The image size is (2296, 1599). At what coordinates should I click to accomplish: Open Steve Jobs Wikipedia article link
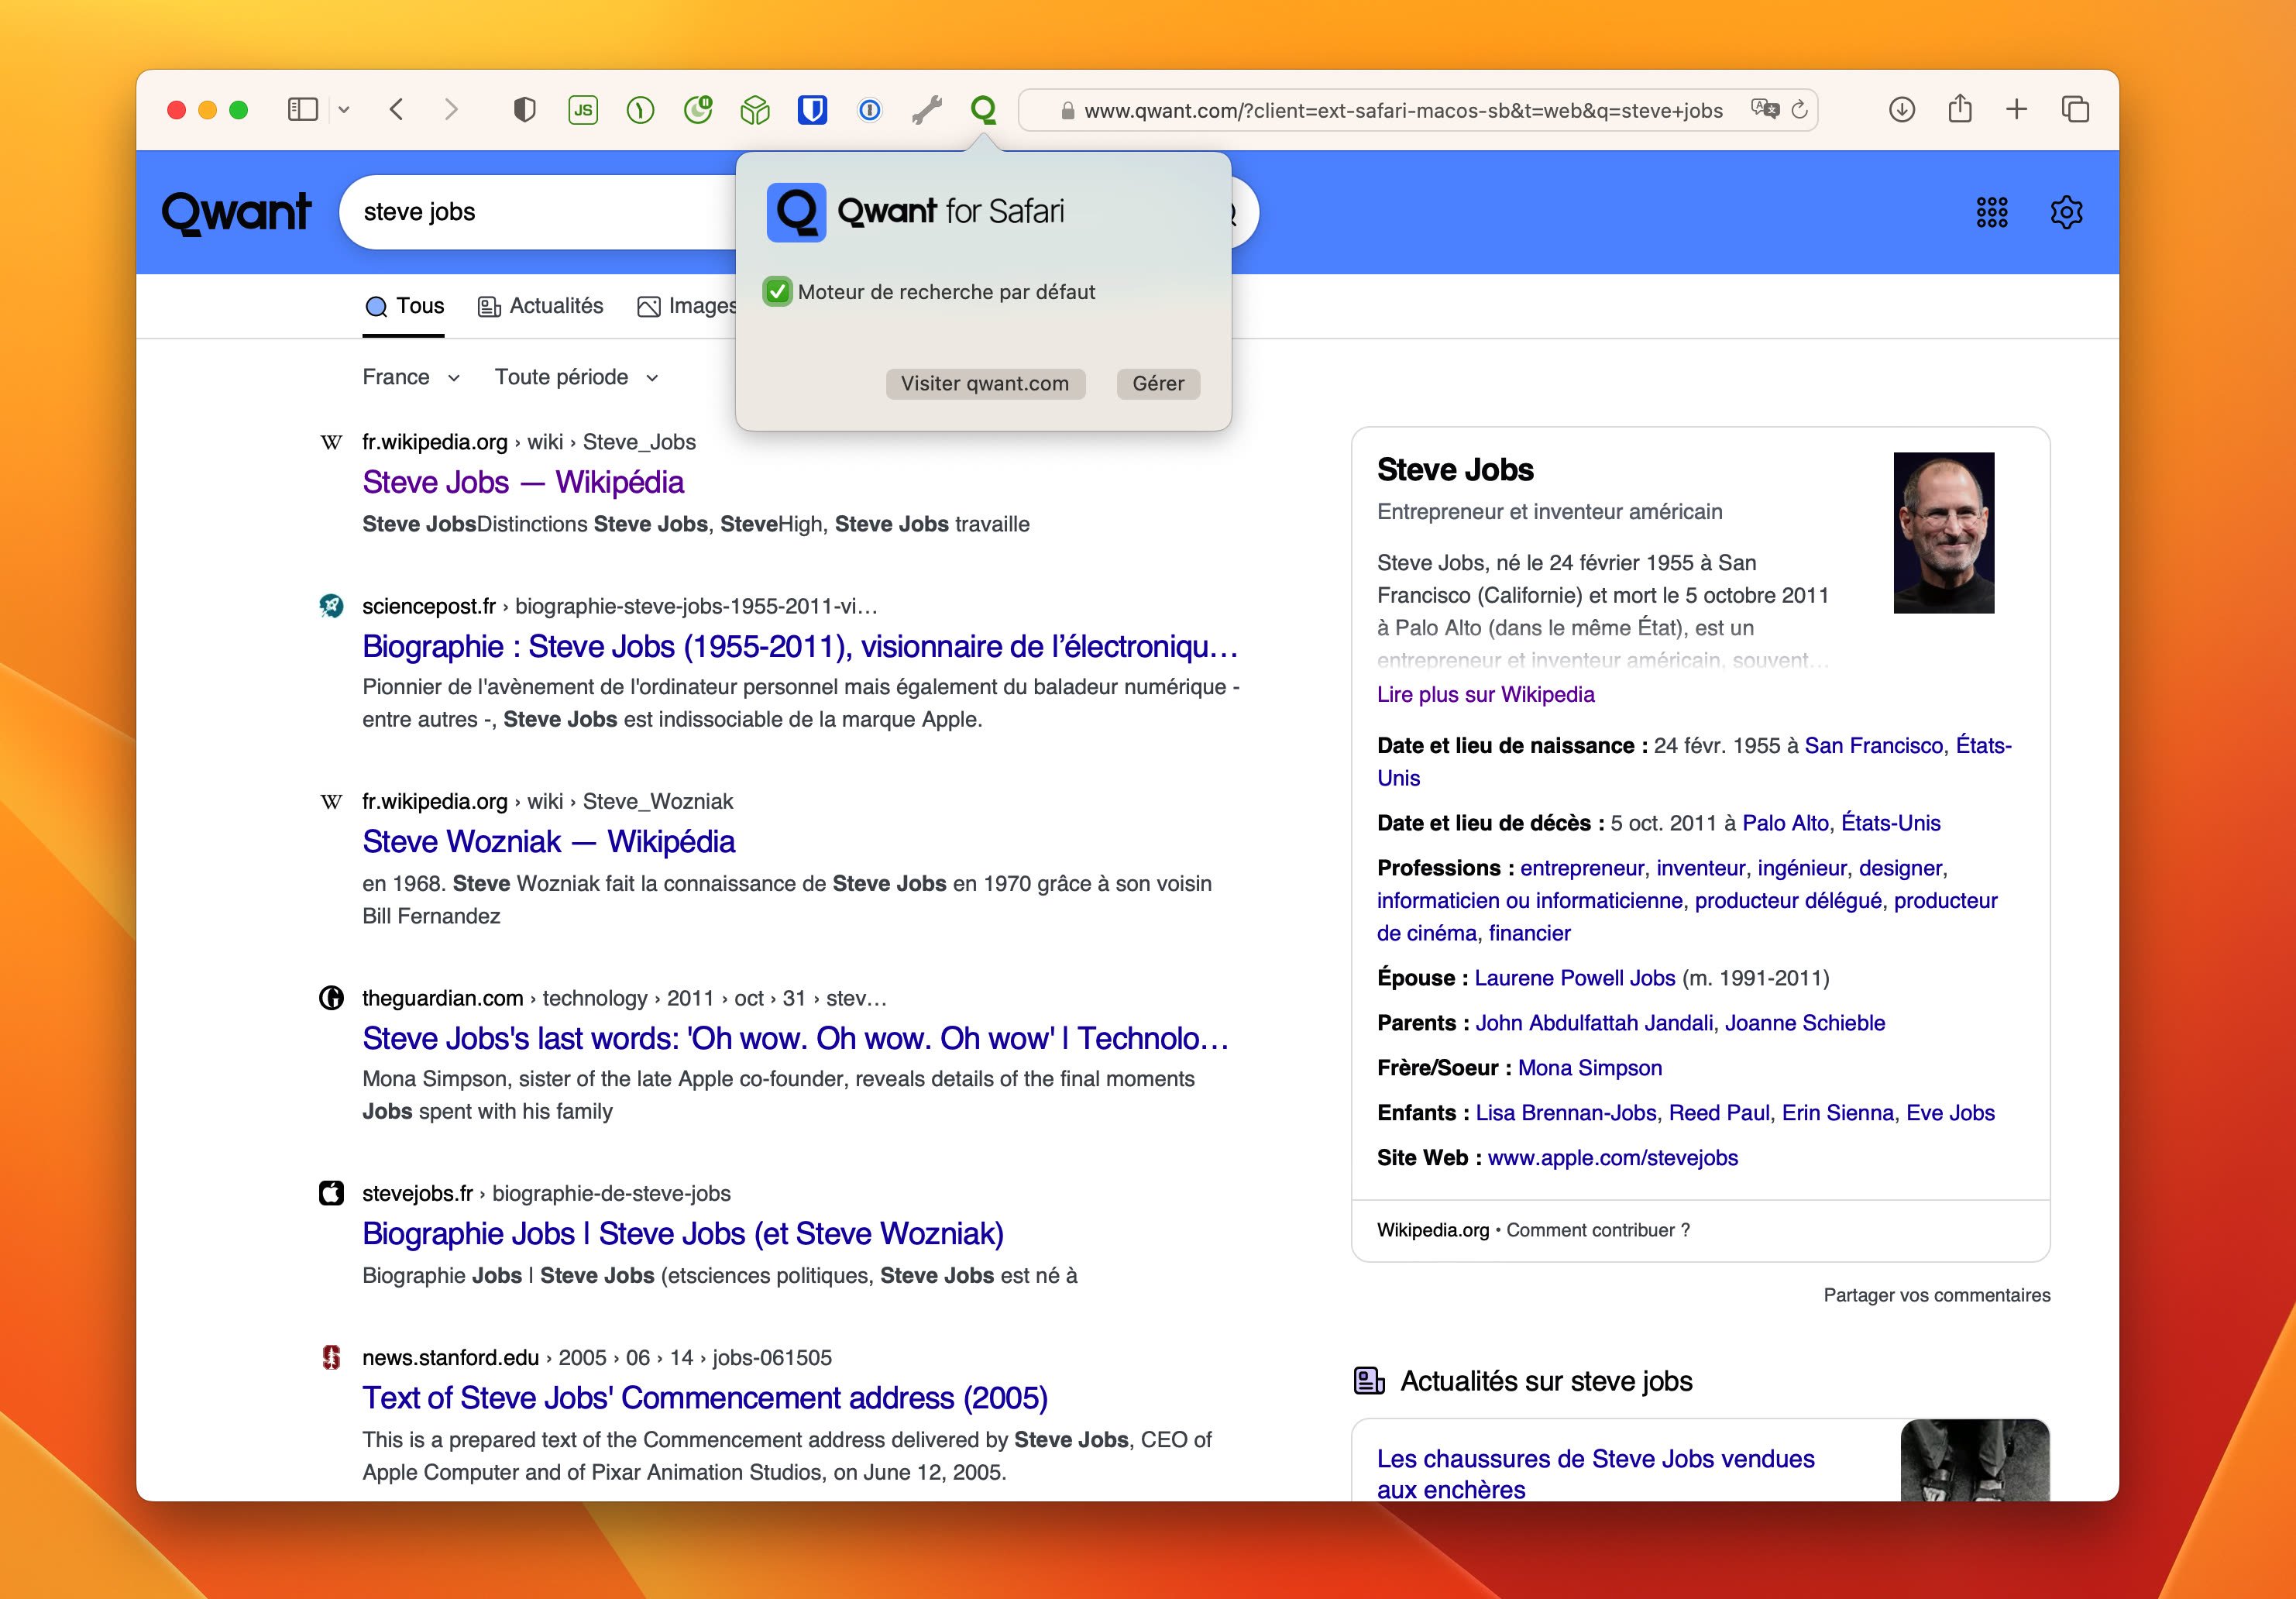524,483
